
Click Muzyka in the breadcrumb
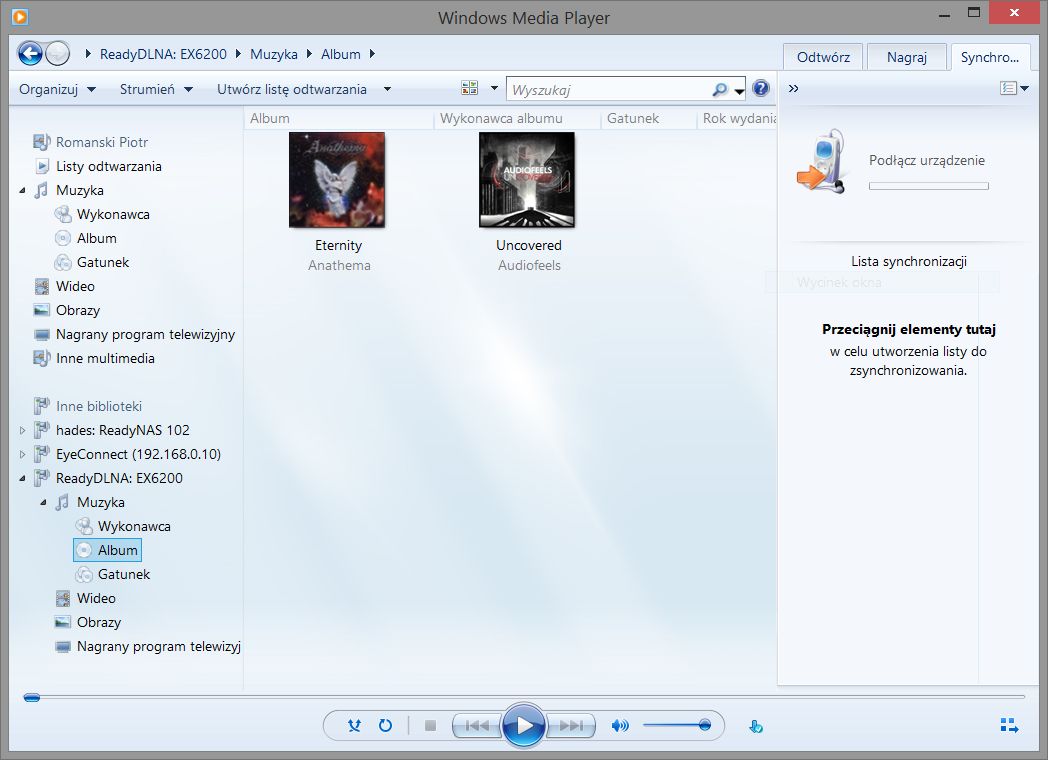click(x=273, y=54)
